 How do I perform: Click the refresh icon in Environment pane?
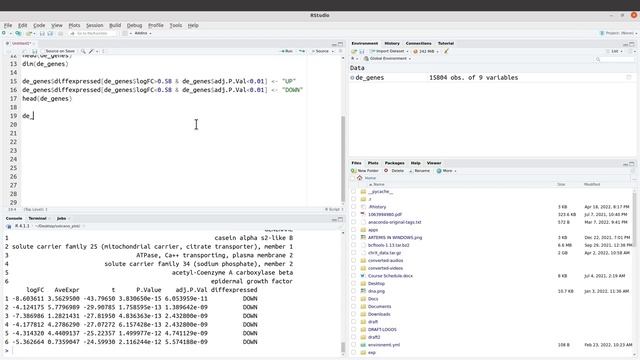629,51
